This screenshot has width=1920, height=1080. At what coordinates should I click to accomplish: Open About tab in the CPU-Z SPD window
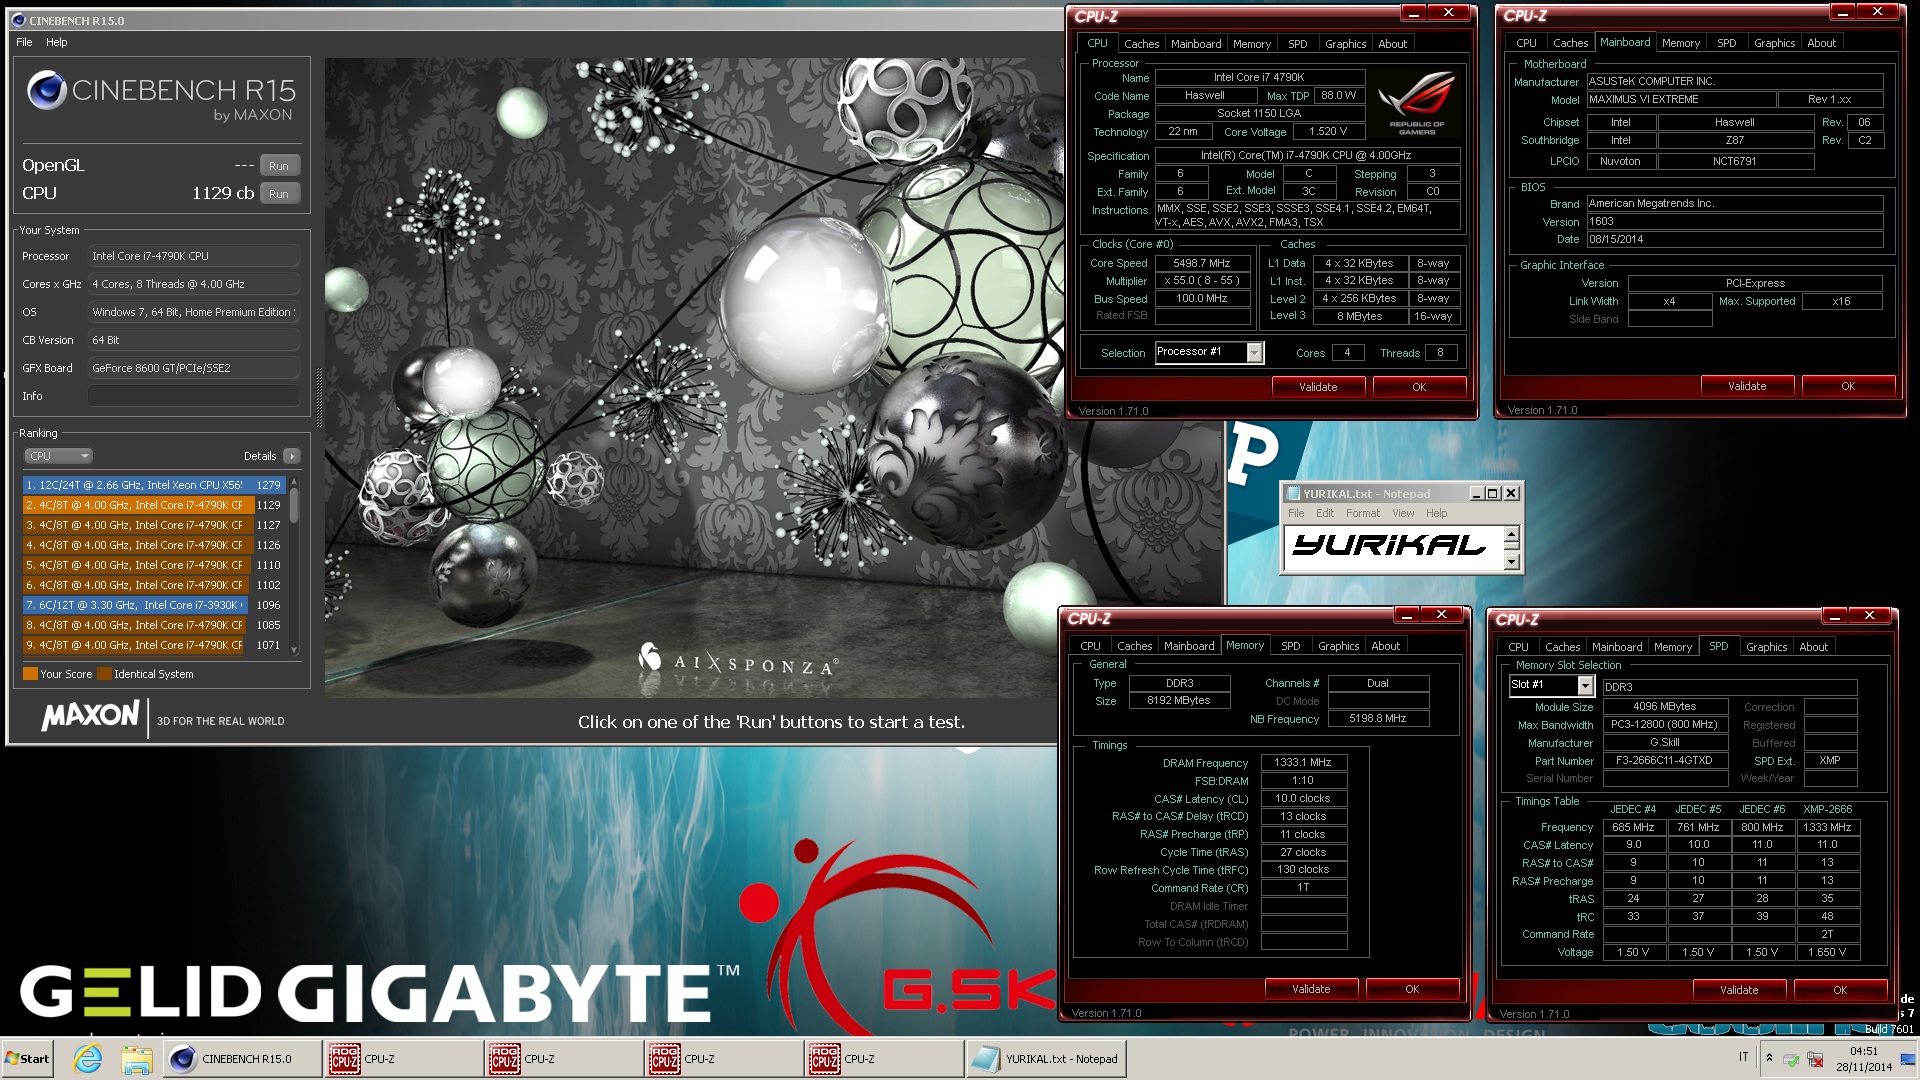pyautogui.click(x=1813, y=647)
